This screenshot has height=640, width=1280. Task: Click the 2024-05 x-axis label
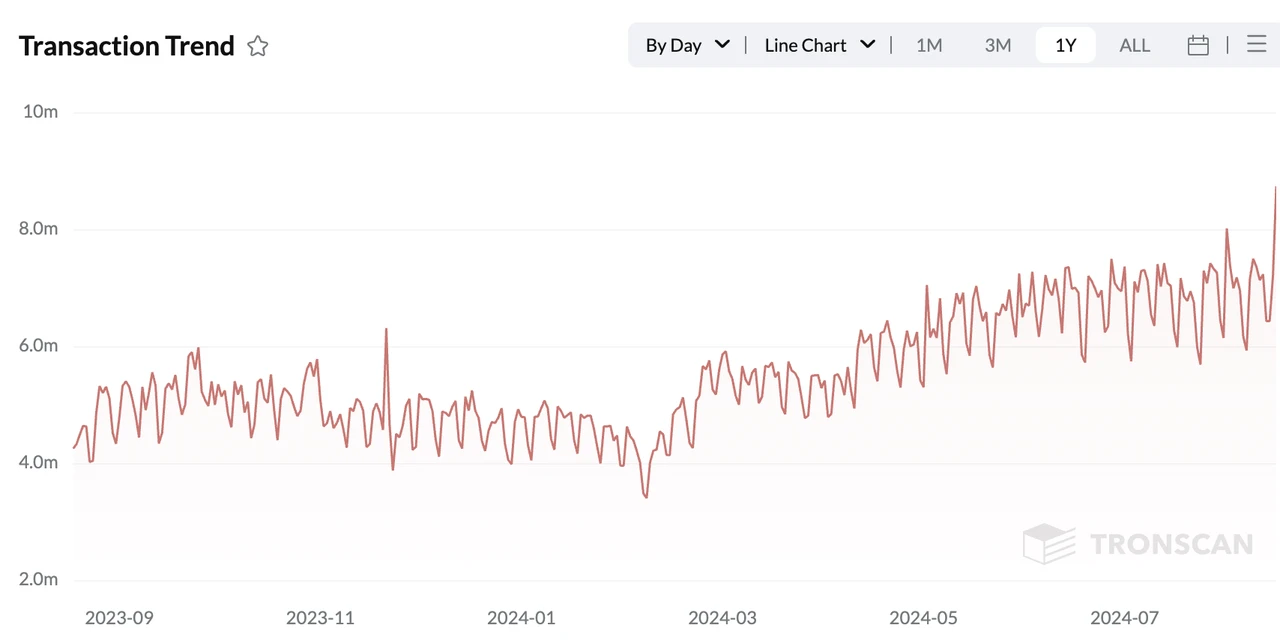pos(923,618)
